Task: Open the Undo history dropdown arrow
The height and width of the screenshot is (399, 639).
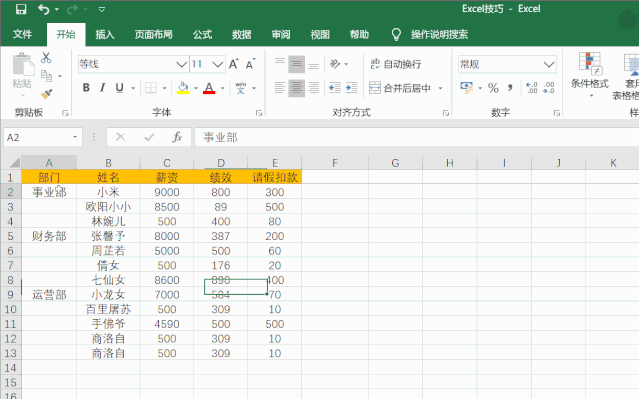Action: click(57, 9)
